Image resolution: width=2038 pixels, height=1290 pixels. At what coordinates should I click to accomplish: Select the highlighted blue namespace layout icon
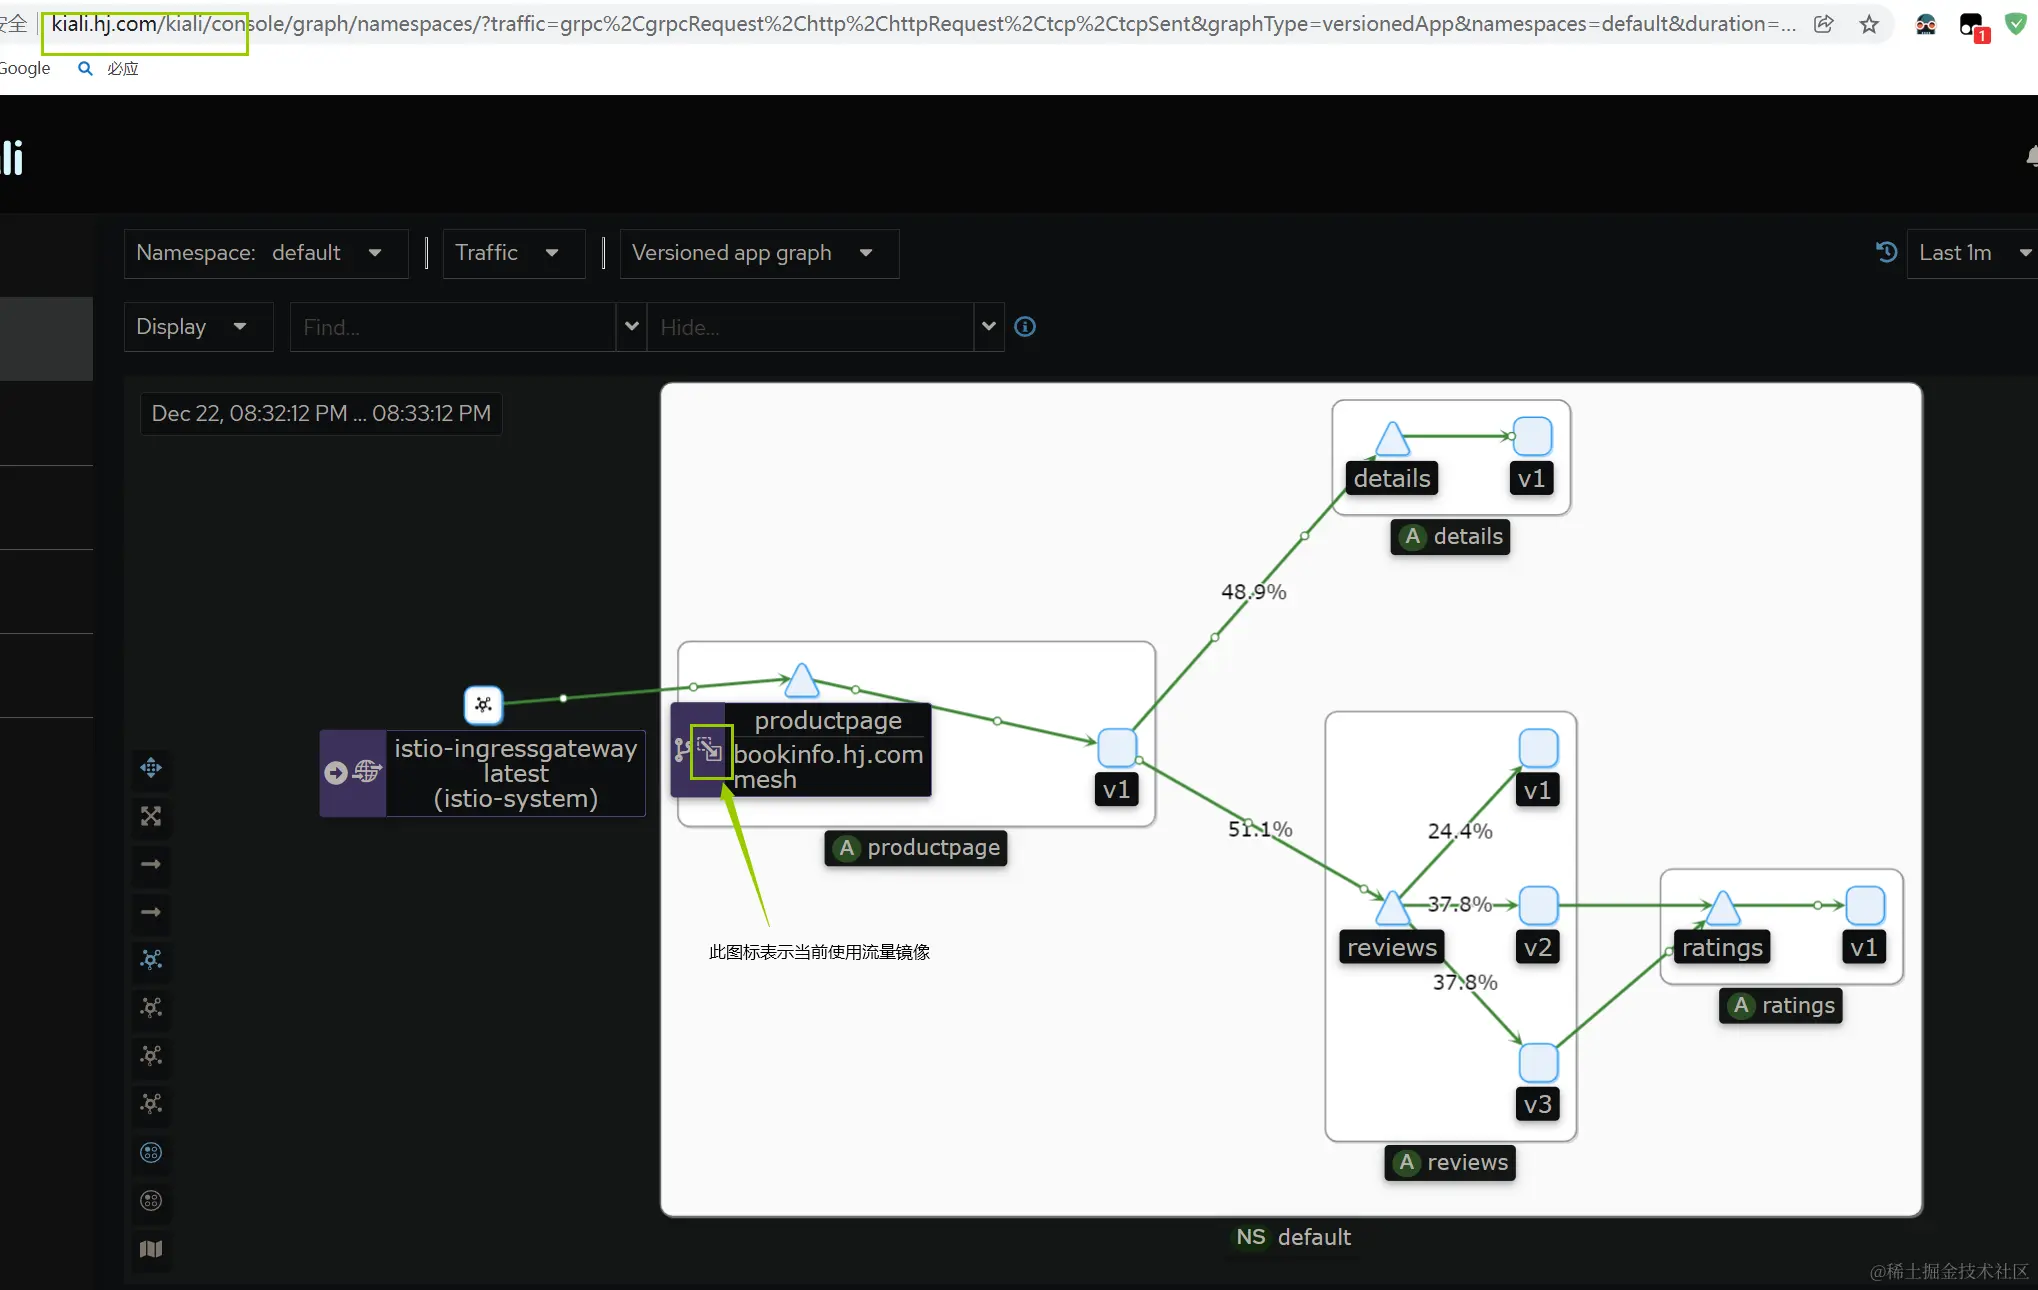[151, 1153]
